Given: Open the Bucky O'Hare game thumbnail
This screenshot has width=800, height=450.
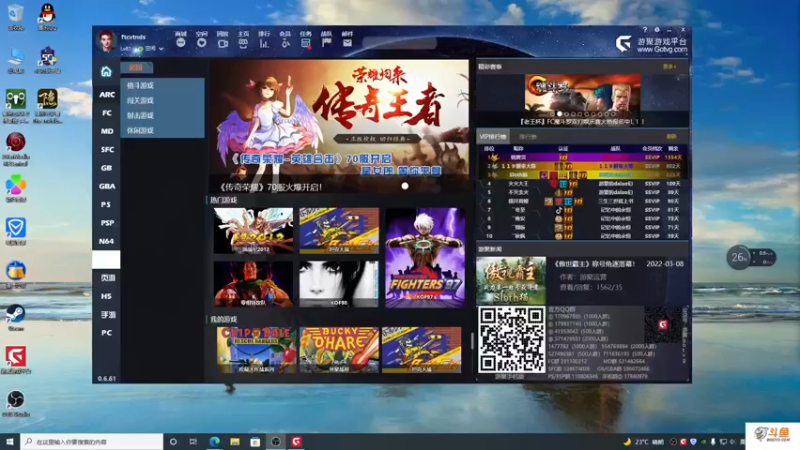Looking at the screenshot, I should 339,350.
